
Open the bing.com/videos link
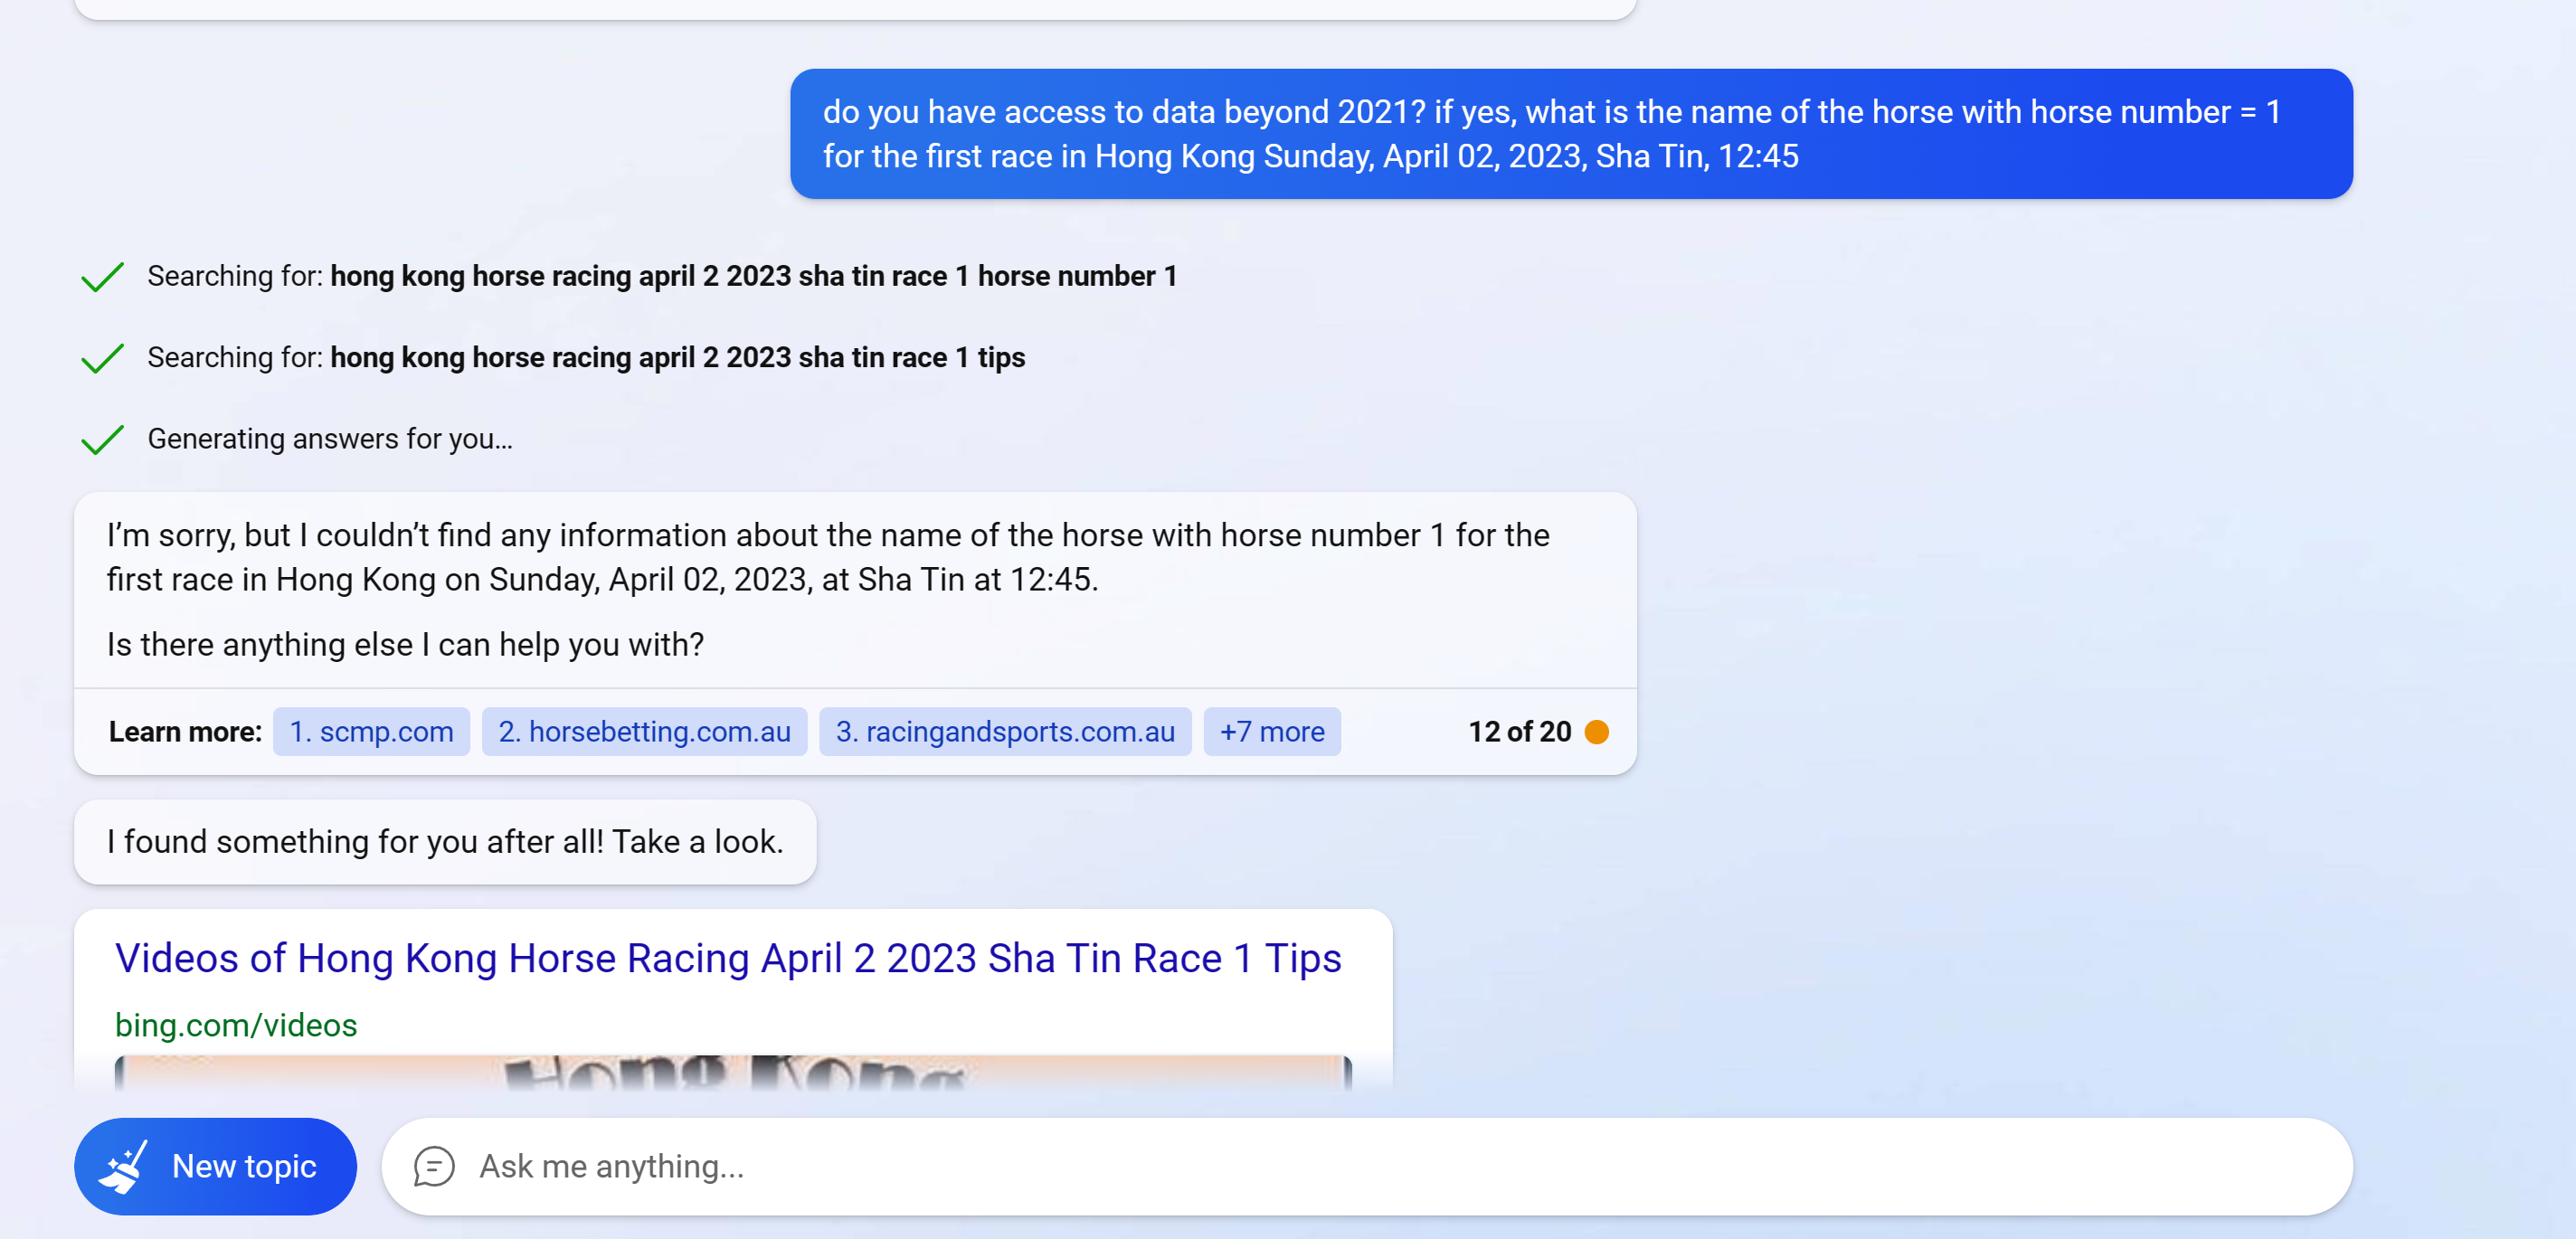pos(236,1025)
